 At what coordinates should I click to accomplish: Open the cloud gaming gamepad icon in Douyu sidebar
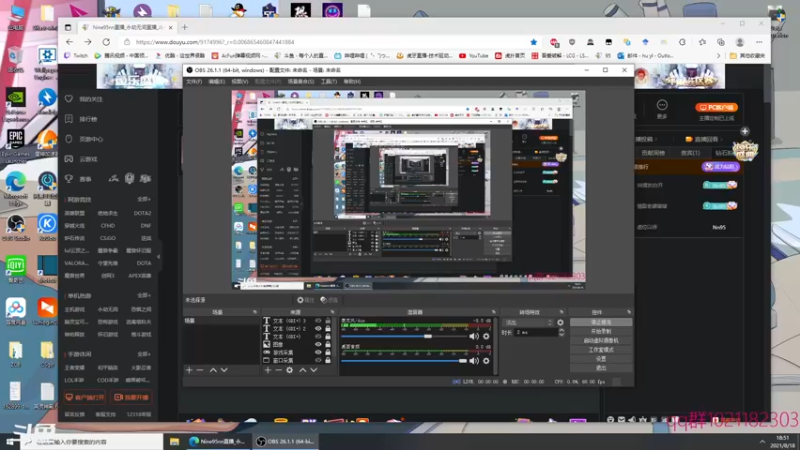coord(69,159)
